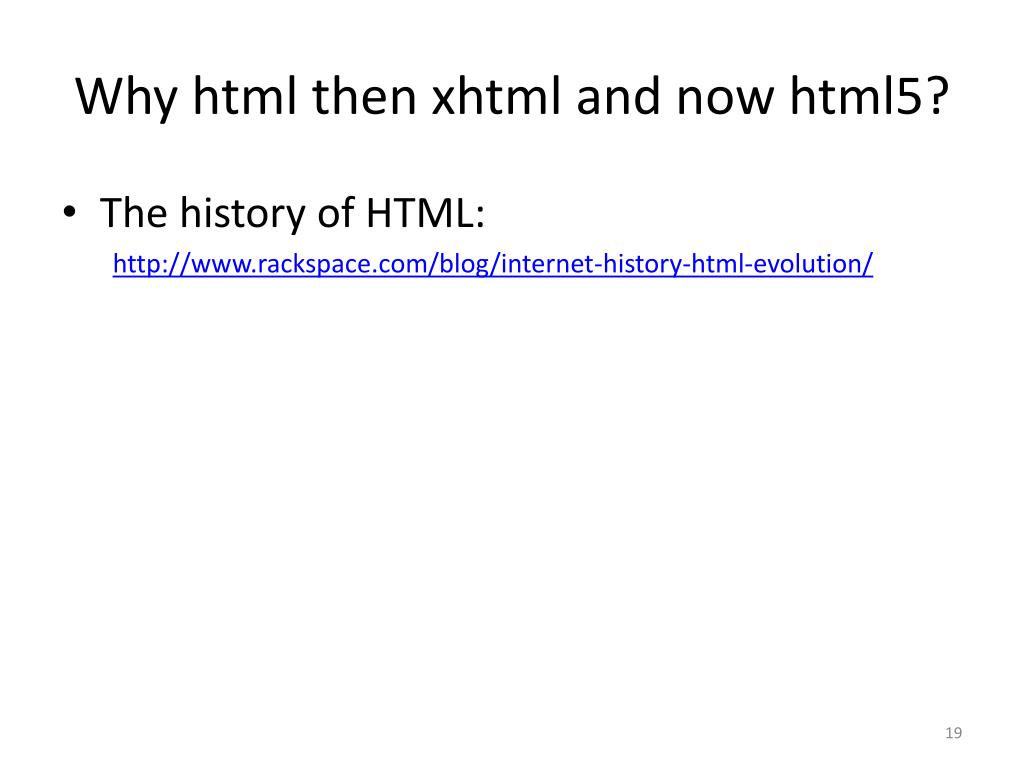Click the slide number 19
Image resolution: width=1024 pixels, height=768 pixels.
[953, 733]
